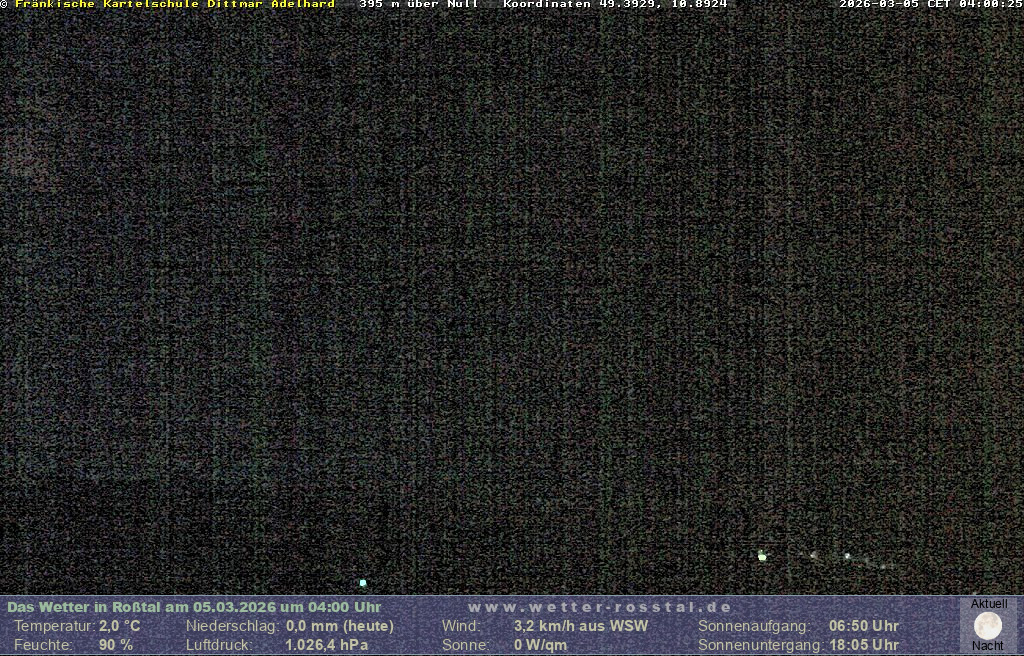The image size is (1024, 656).
Task: Click the moon night icon
Action: point(988,626)
